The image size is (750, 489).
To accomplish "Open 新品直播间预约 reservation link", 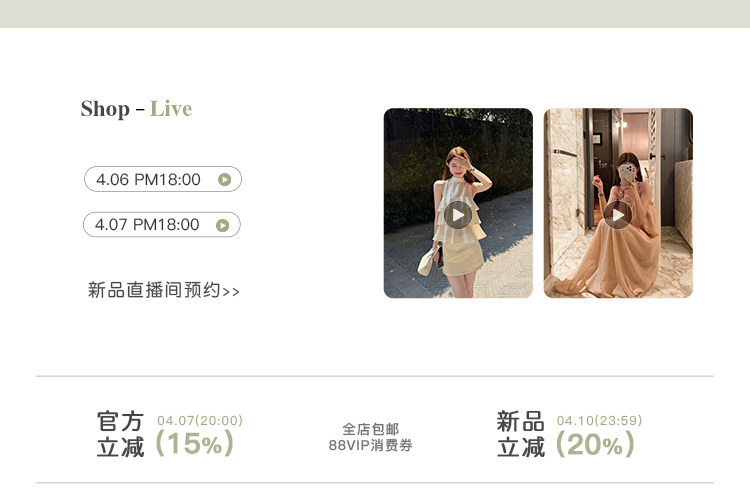I will (164, 290).
